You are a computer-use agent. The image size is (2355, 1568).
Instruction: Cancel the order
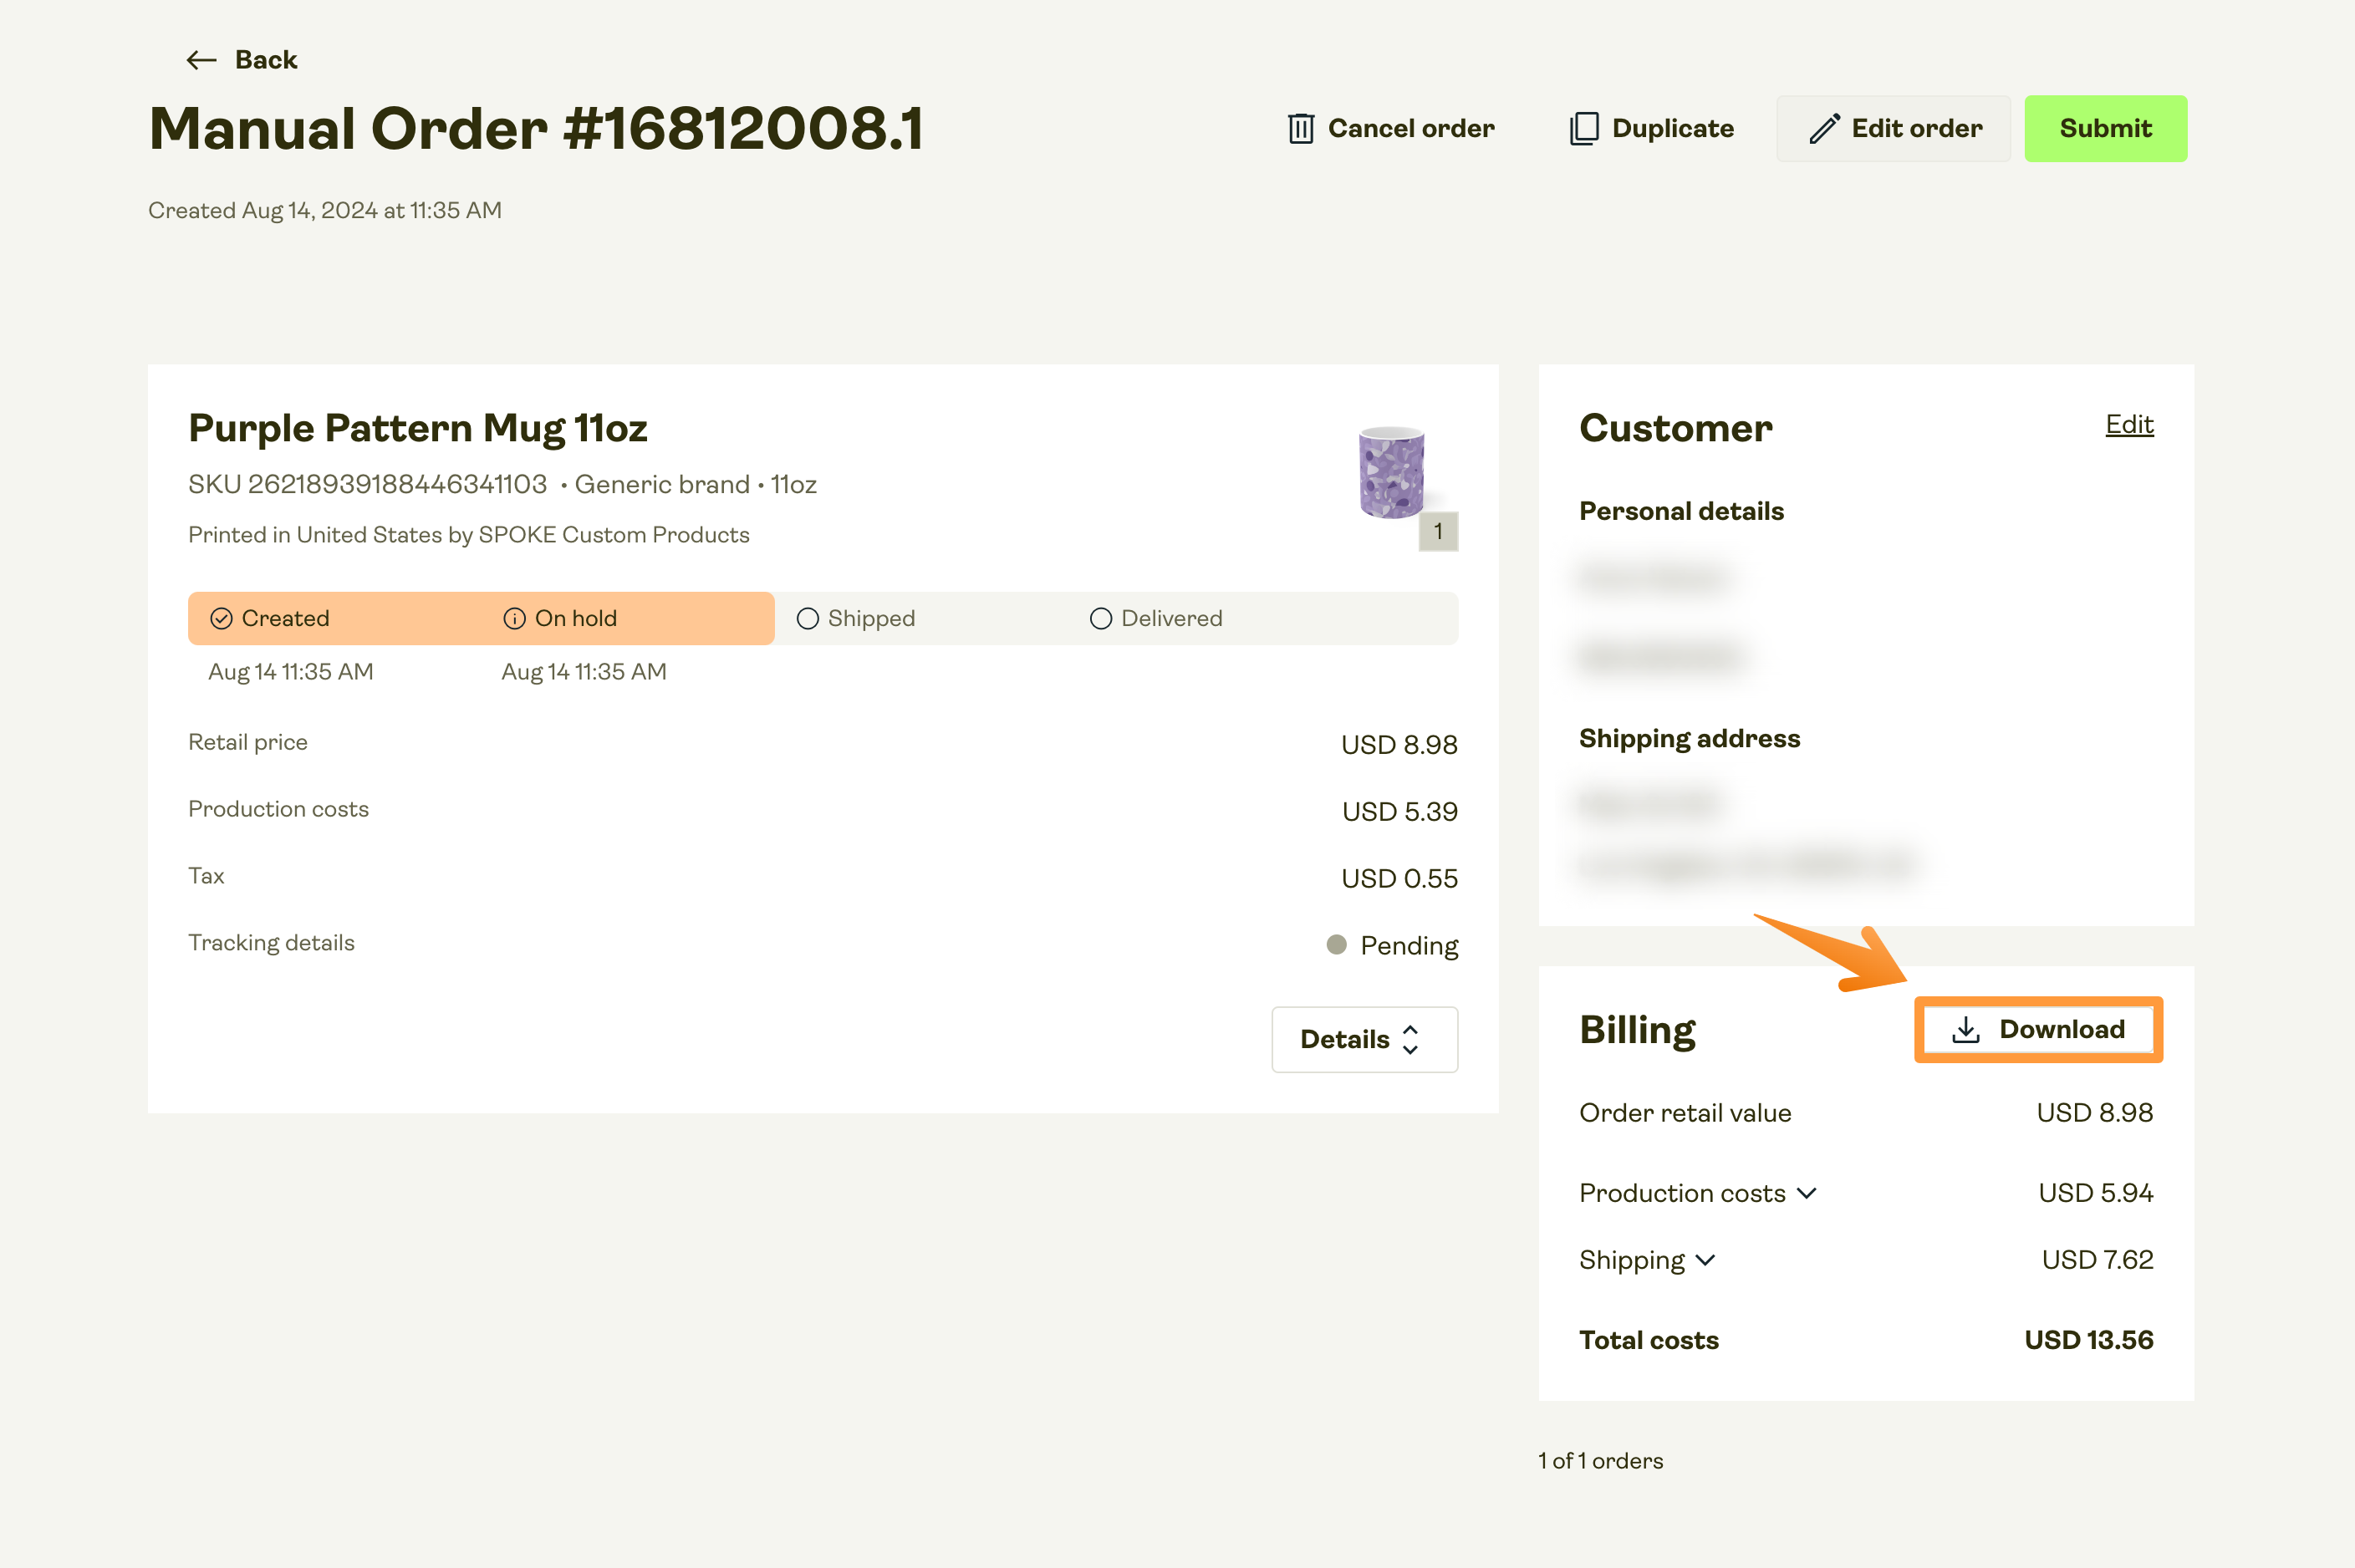[x=1390, y=128]
